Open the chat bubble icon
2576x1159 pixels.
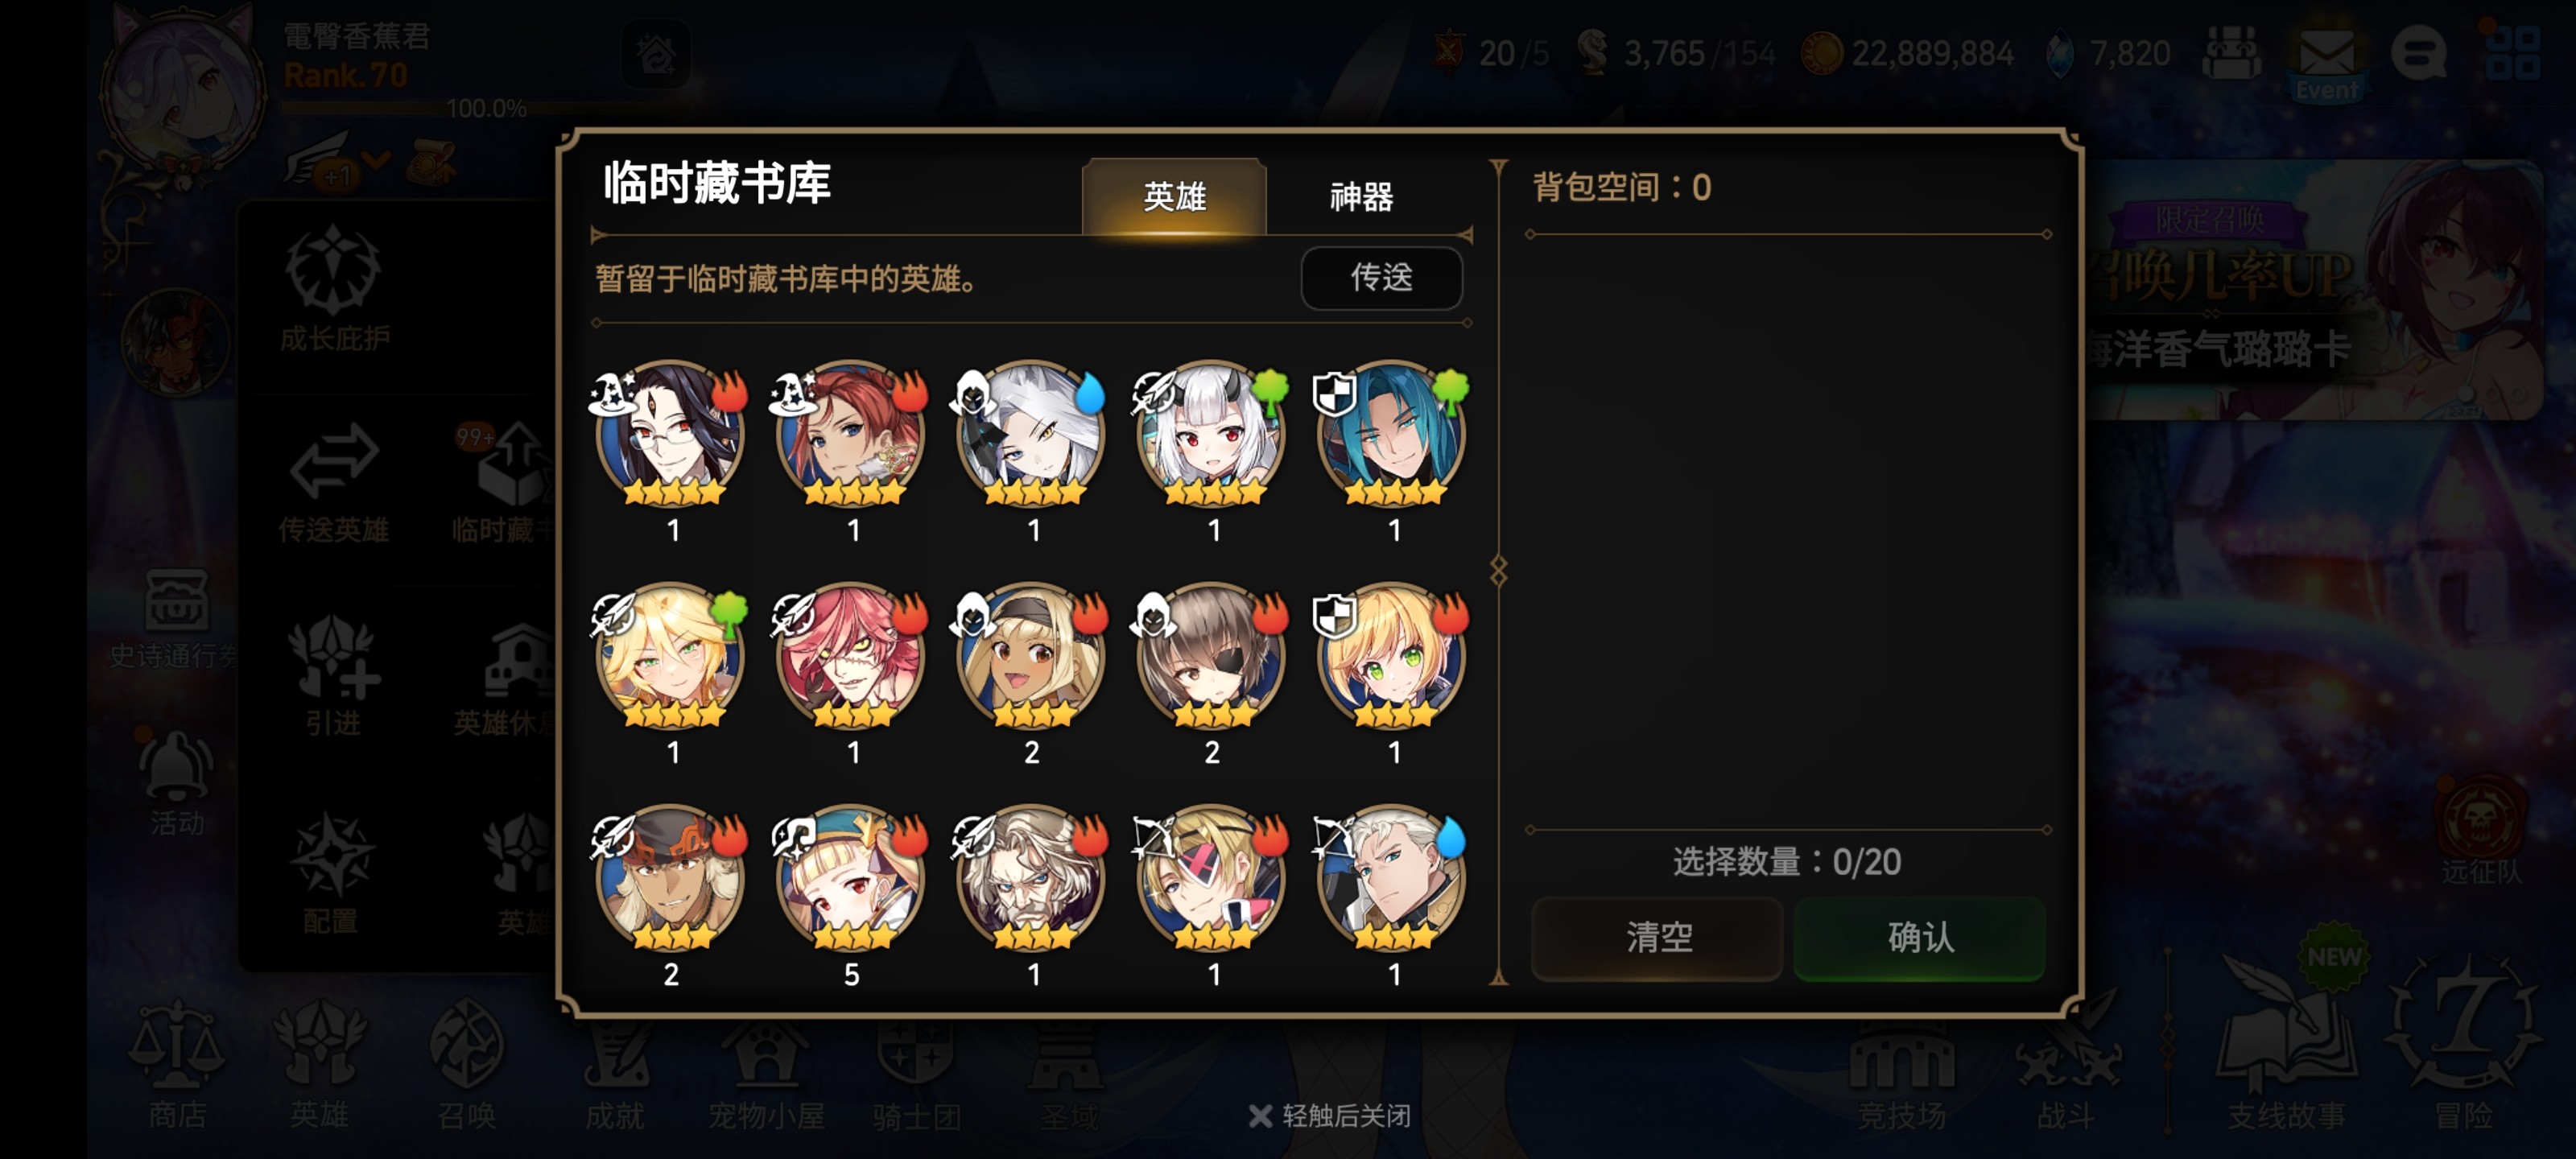[x=2418, y=53]
